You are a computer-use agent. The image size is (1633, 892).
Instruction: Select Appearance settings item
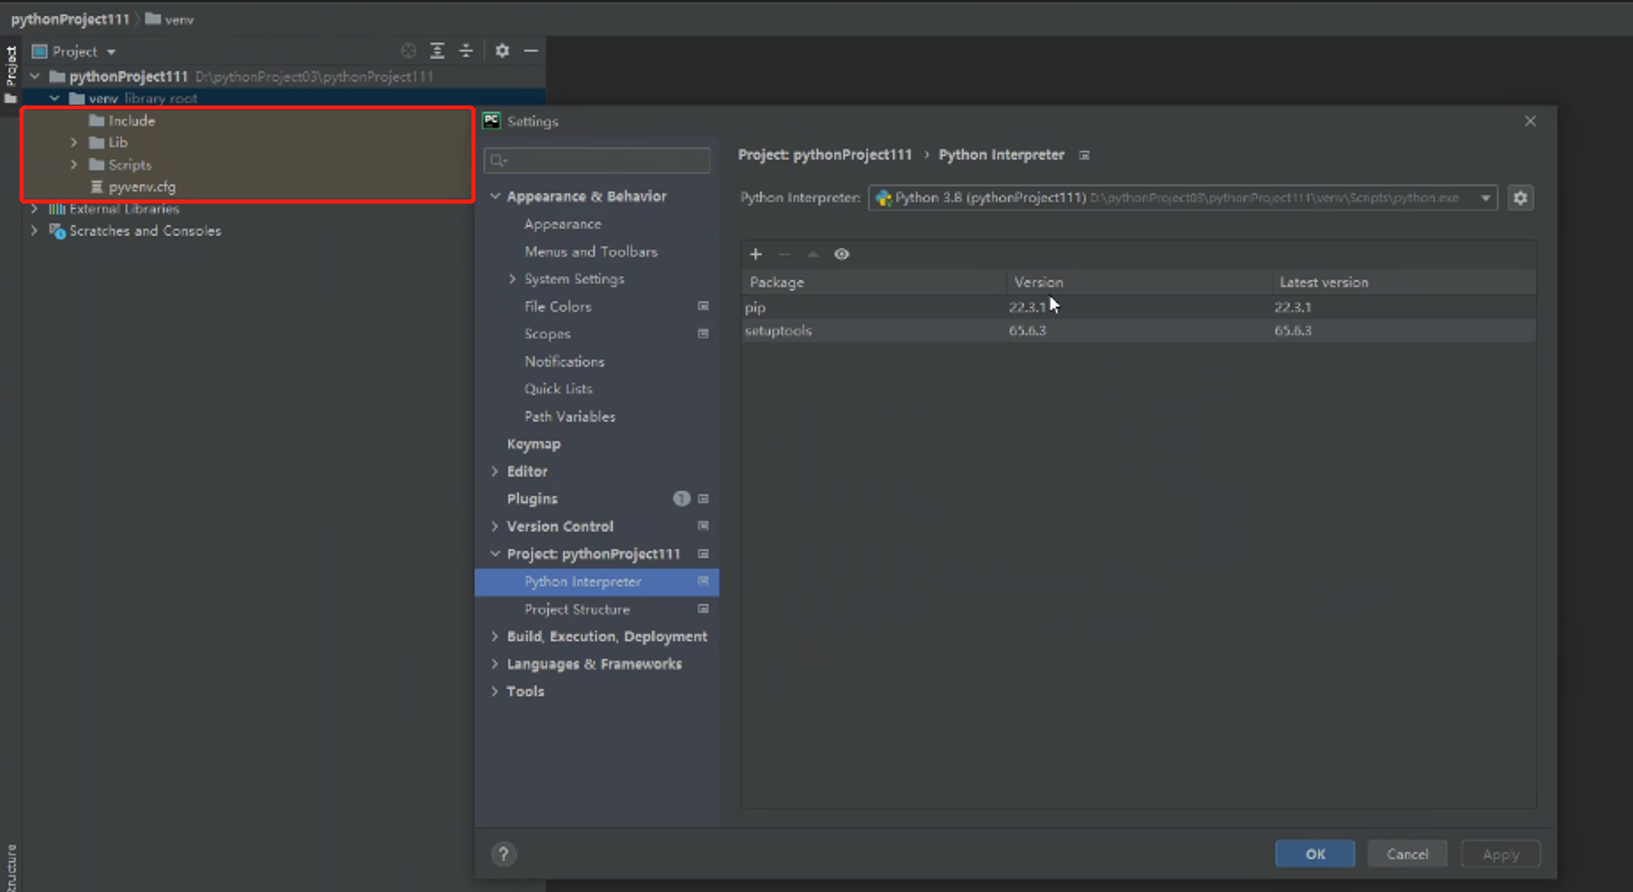pos(563,224)
